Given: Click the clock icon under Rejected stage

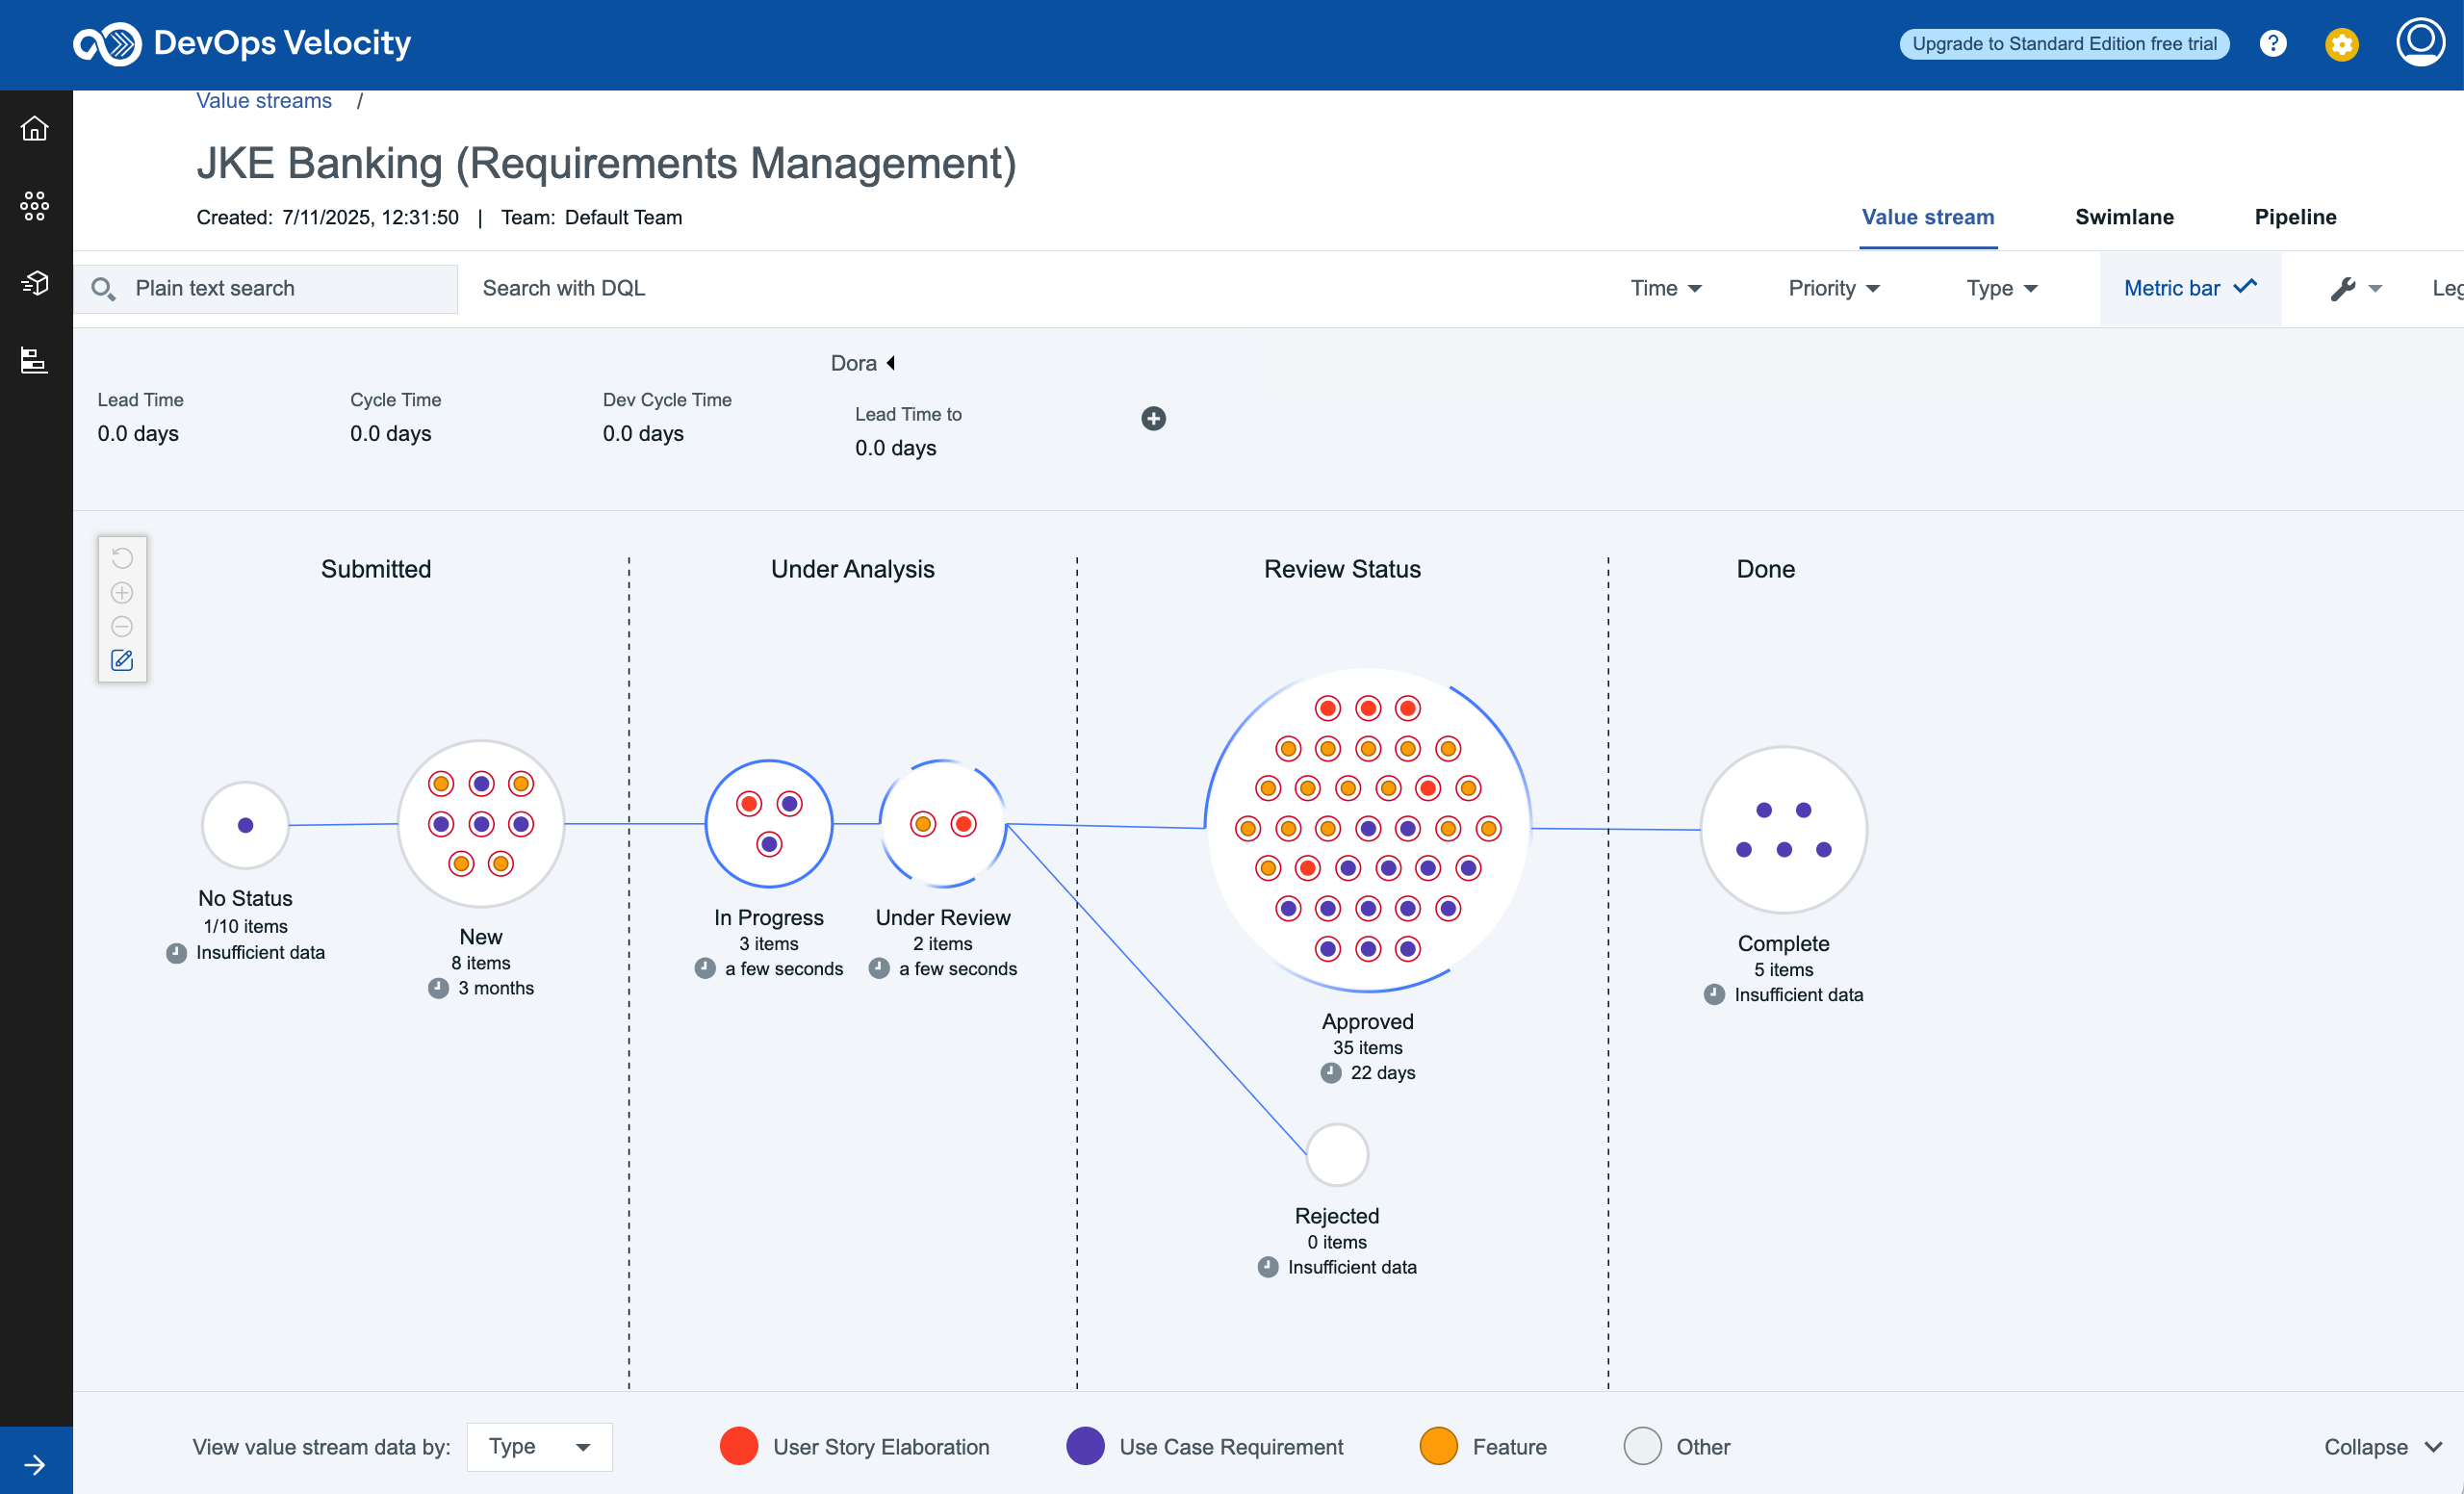Looking at the screenshot, I should click(x=1268, y=1267).
